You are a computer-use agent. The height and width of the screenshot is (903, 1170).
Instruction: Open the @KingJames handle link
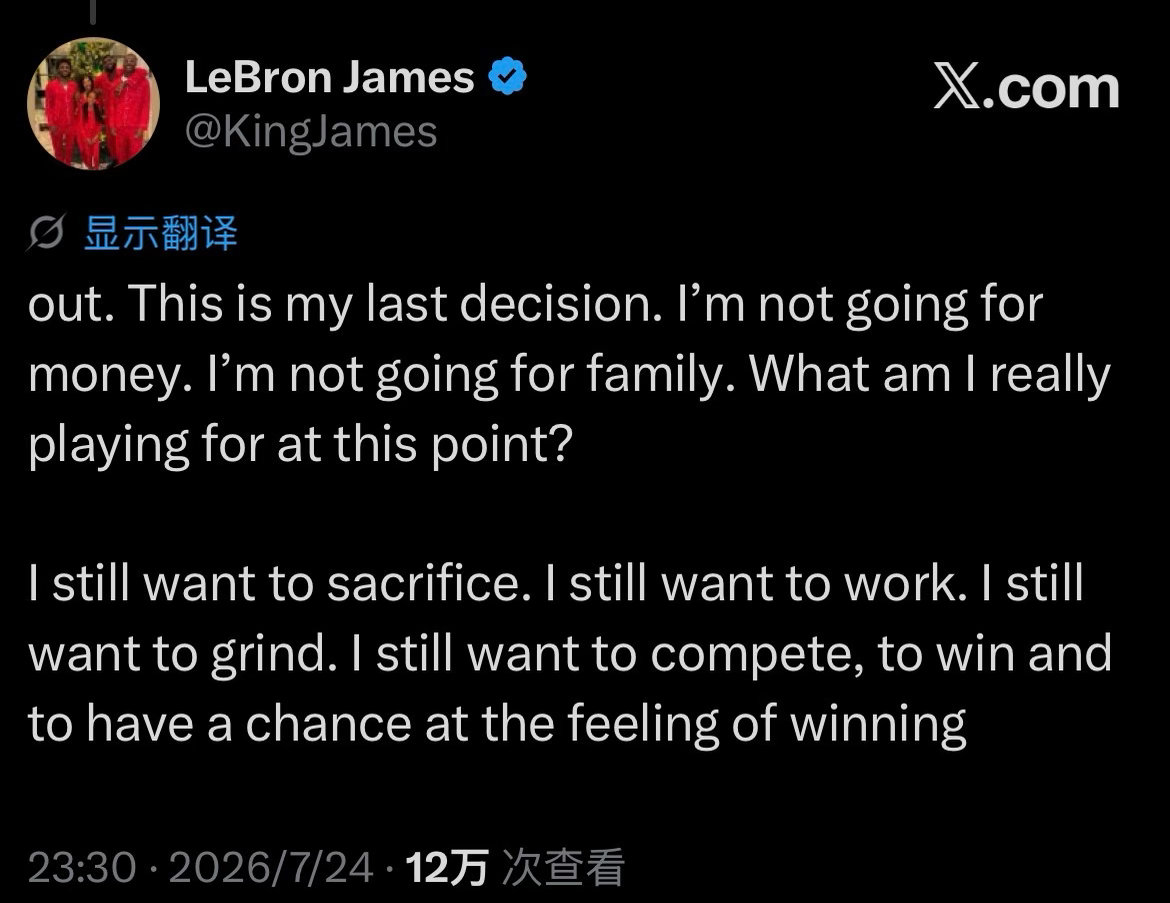tap(310, 132)
